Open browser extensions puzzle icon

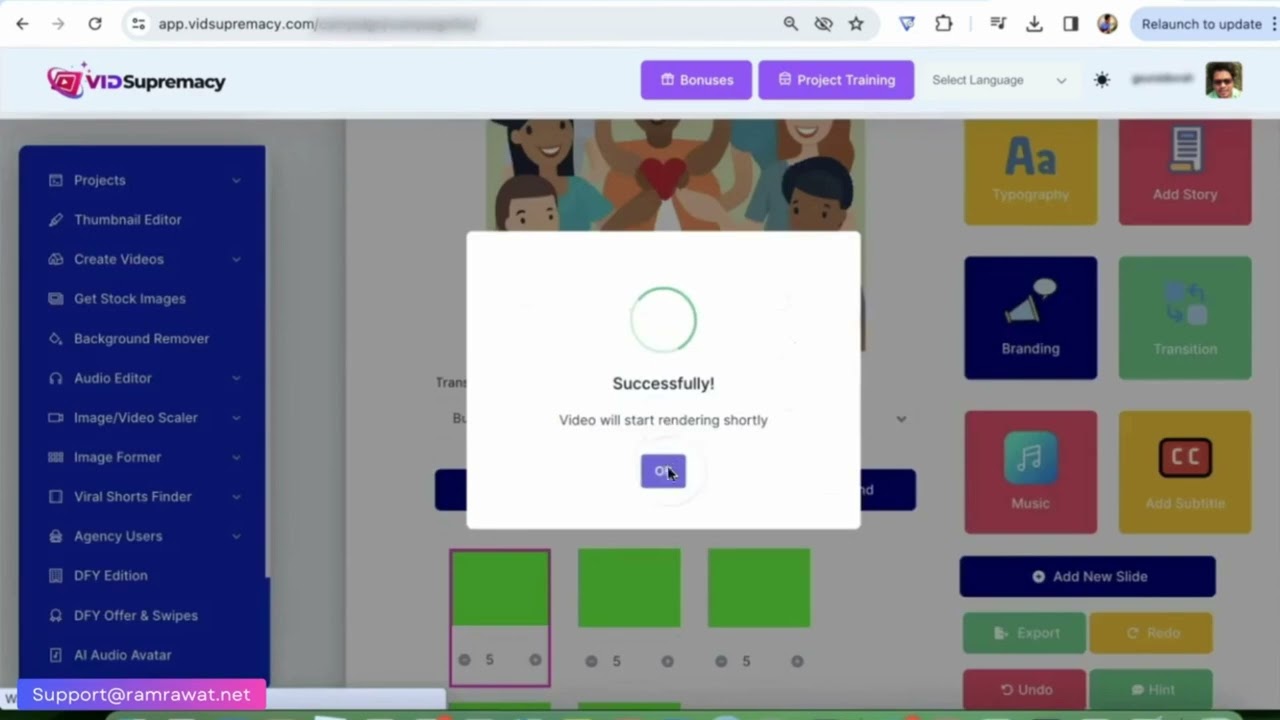(943, 24)
